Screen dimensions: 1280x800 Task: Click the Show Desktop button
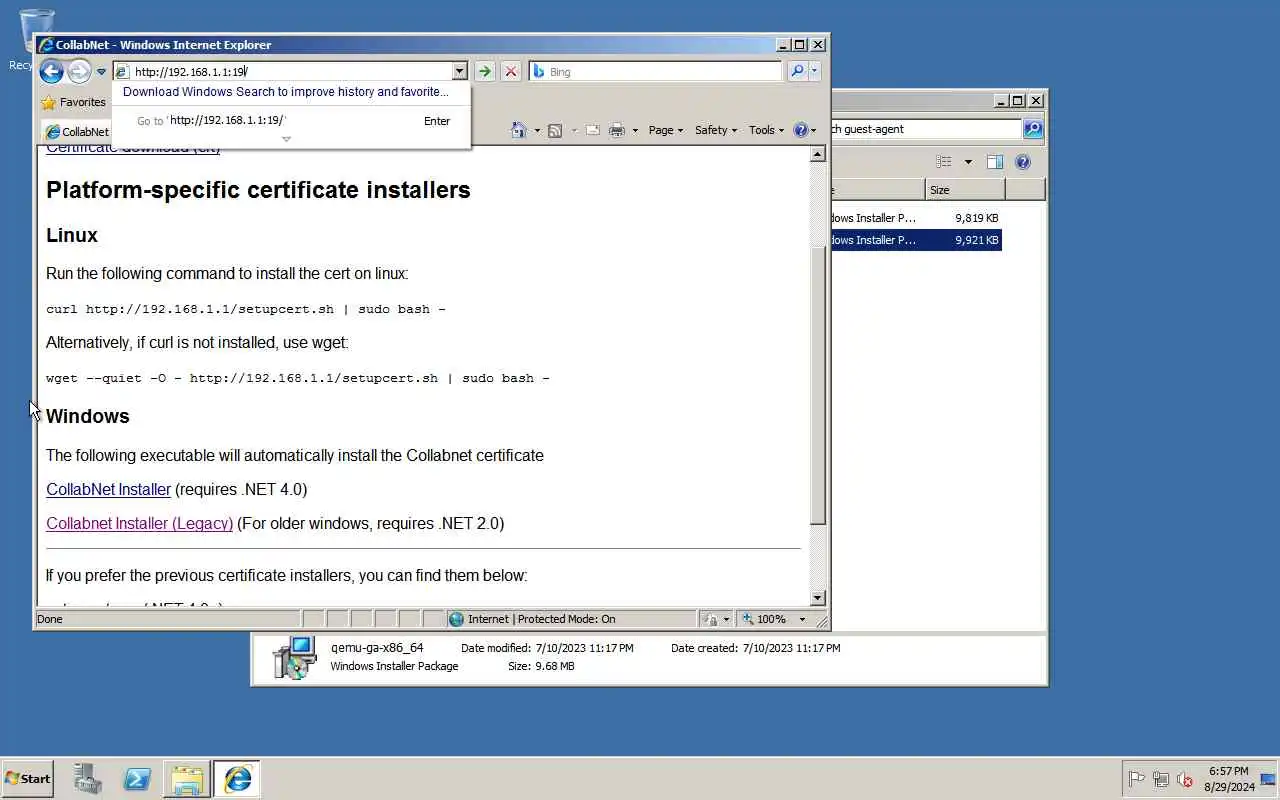point(1268,779)
